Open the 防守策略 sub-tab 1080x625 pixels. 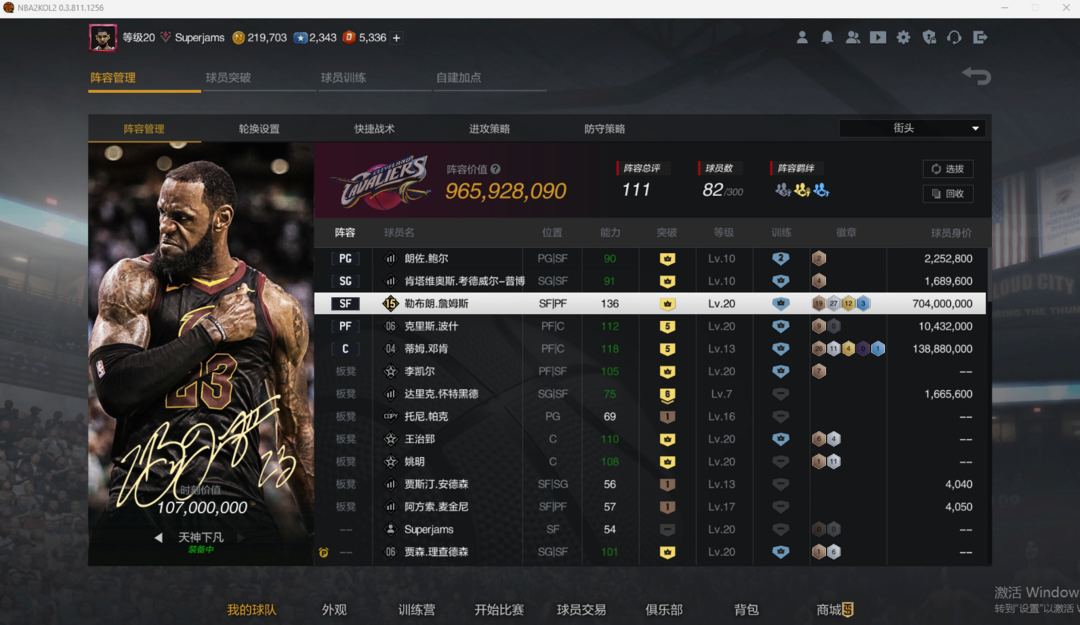605,129
